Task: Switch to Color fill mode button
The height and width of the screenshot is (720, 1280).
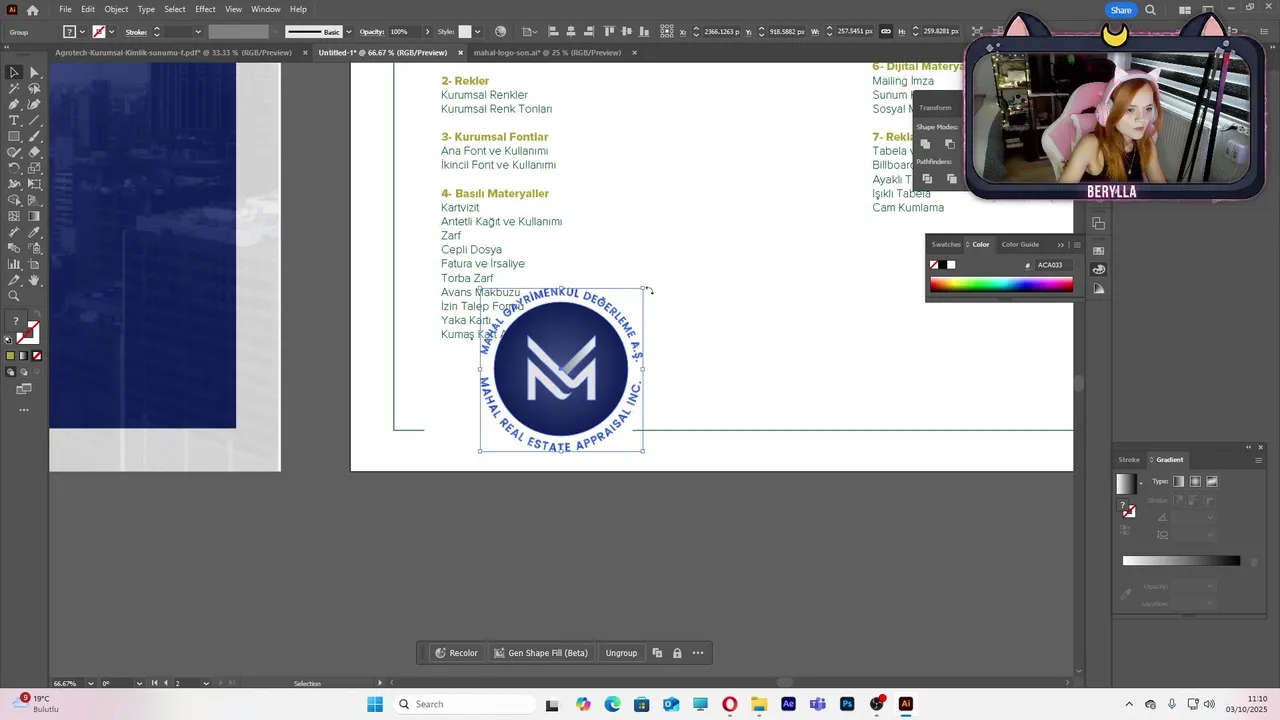Action: click(10, 355)
